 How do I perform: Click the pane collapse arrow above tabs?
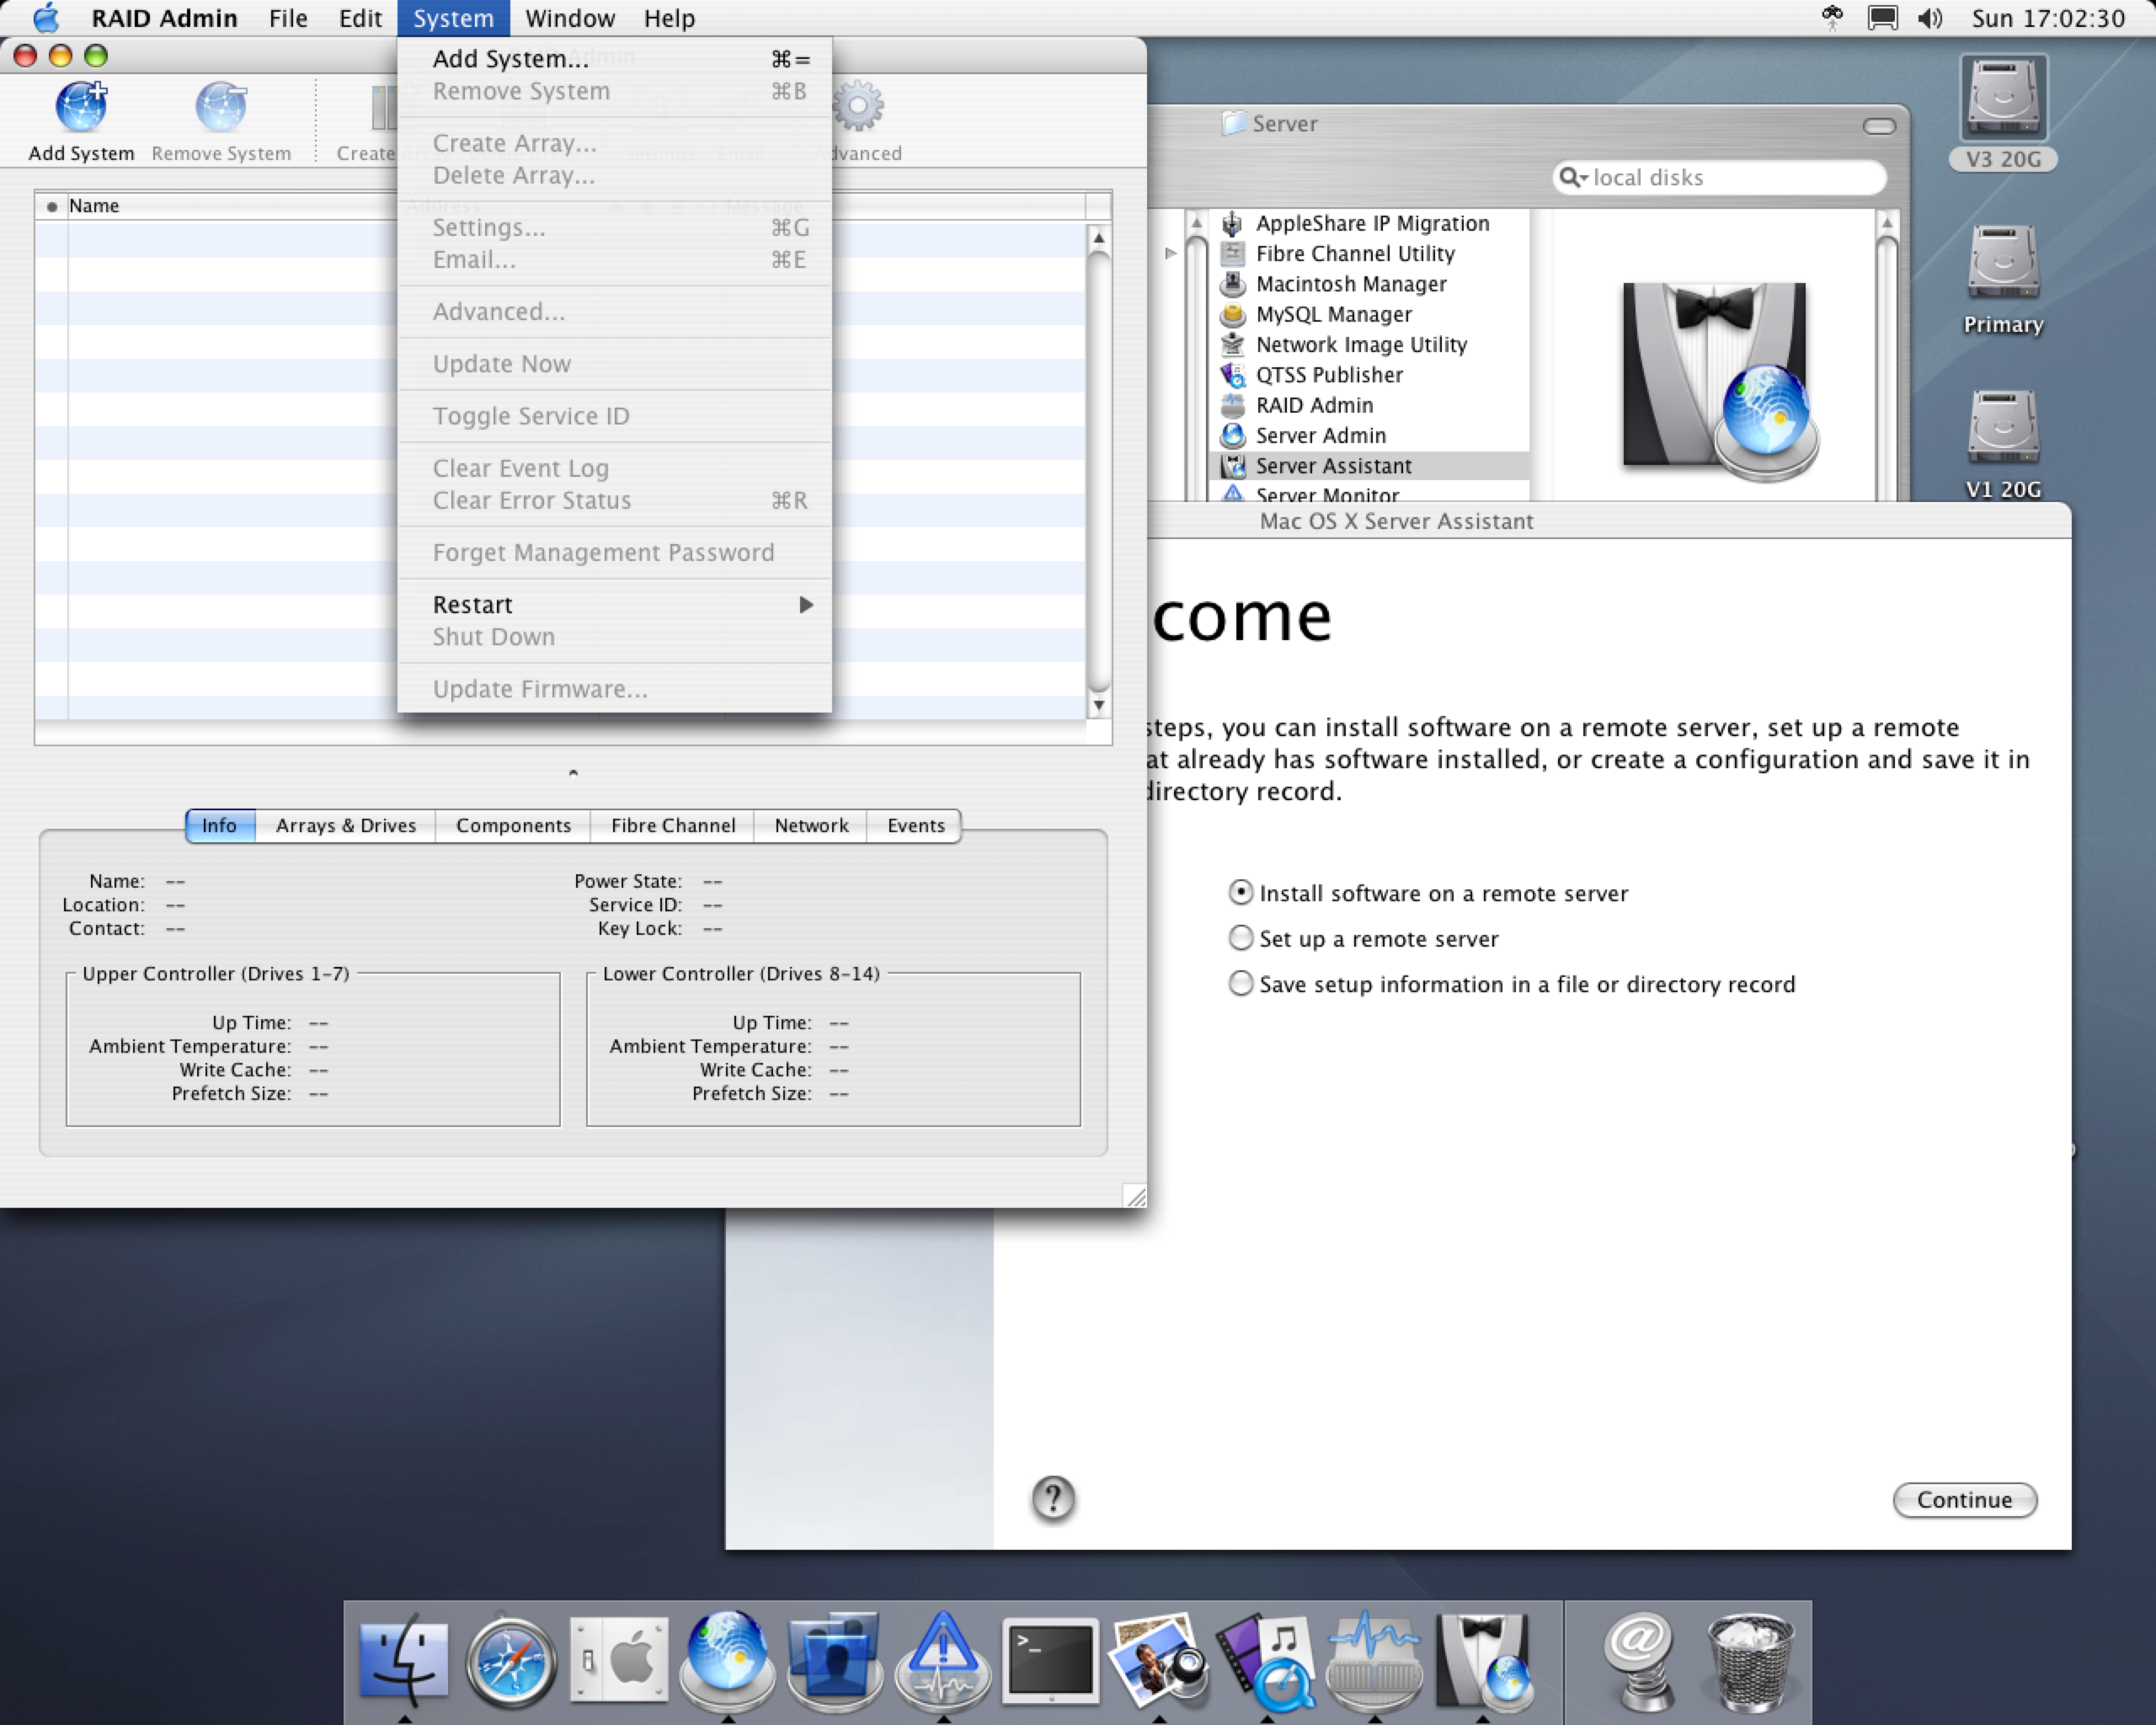tap(573, 772)
